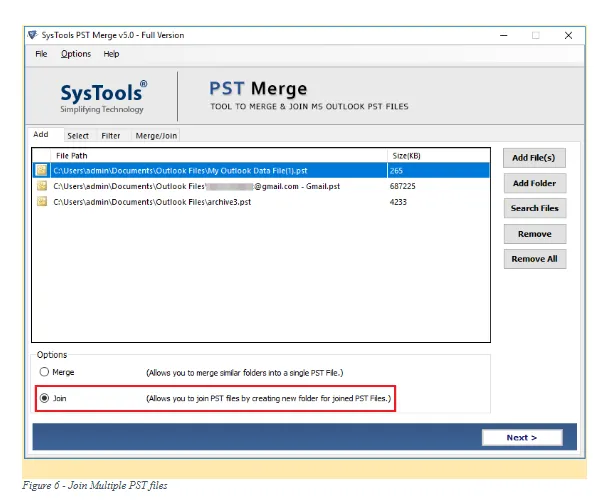This screenshot has height=502, width=602.
Task: Click the PST file icon for Gmail.pst row
Action: coord(41,186)
